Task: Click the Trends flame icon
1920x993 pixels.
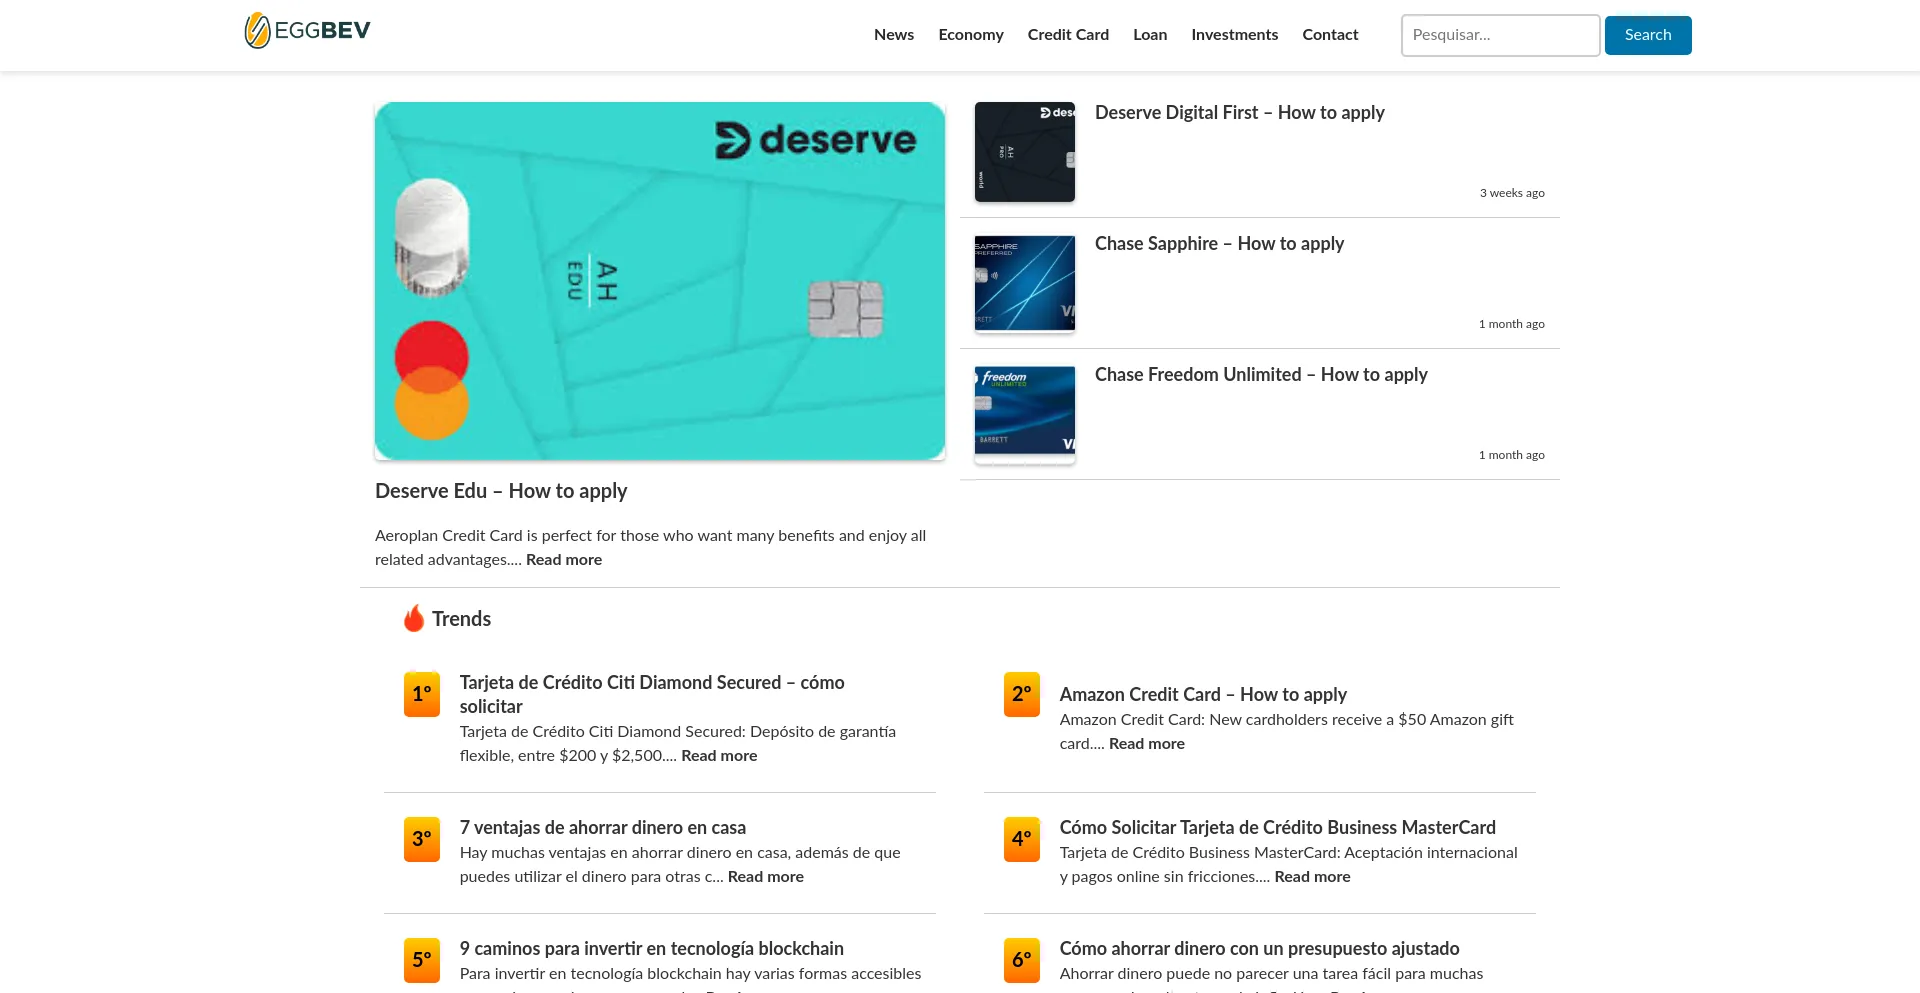Action: (x=414, y=619)
